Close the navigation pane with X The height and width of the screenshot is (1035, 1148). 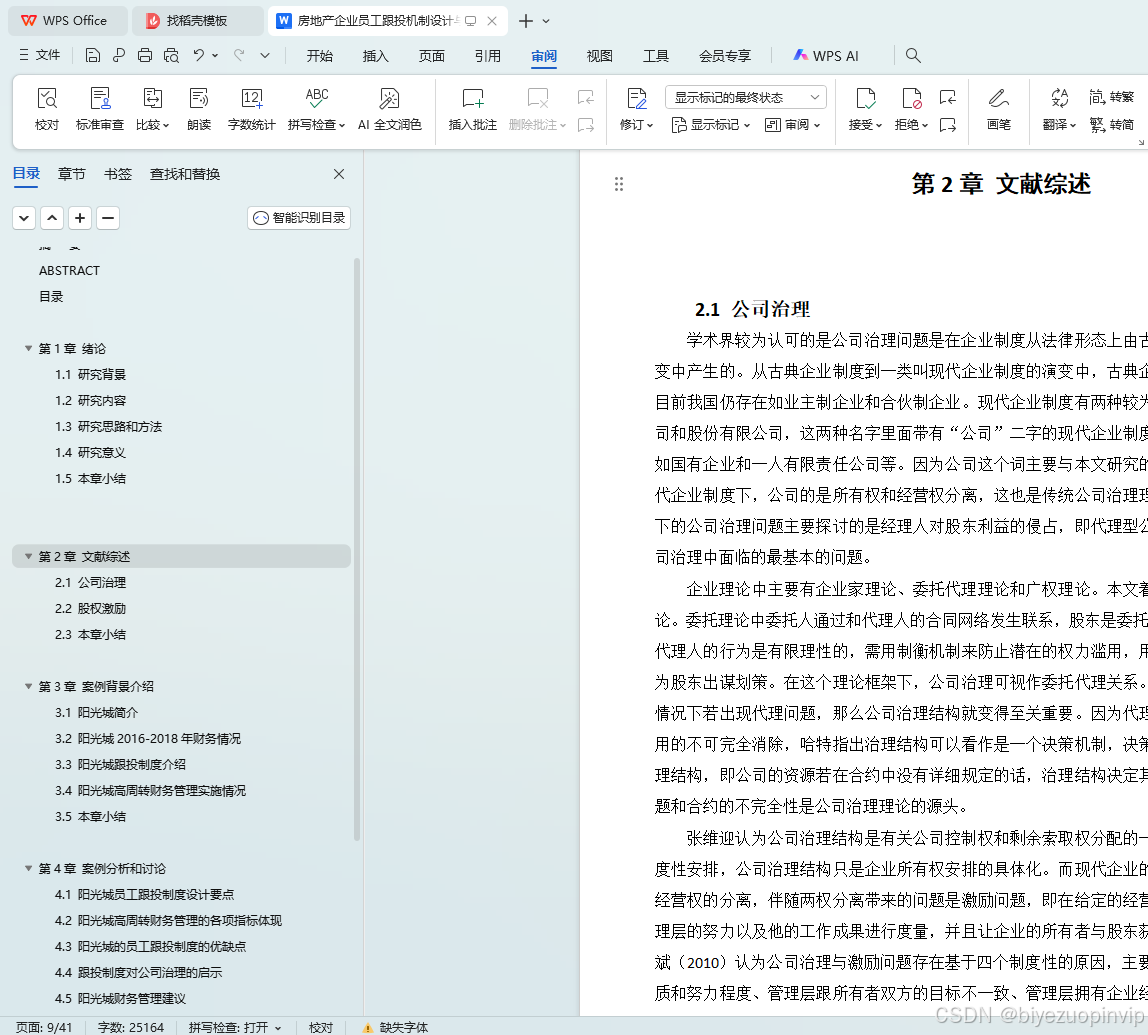tap(338, 174)
